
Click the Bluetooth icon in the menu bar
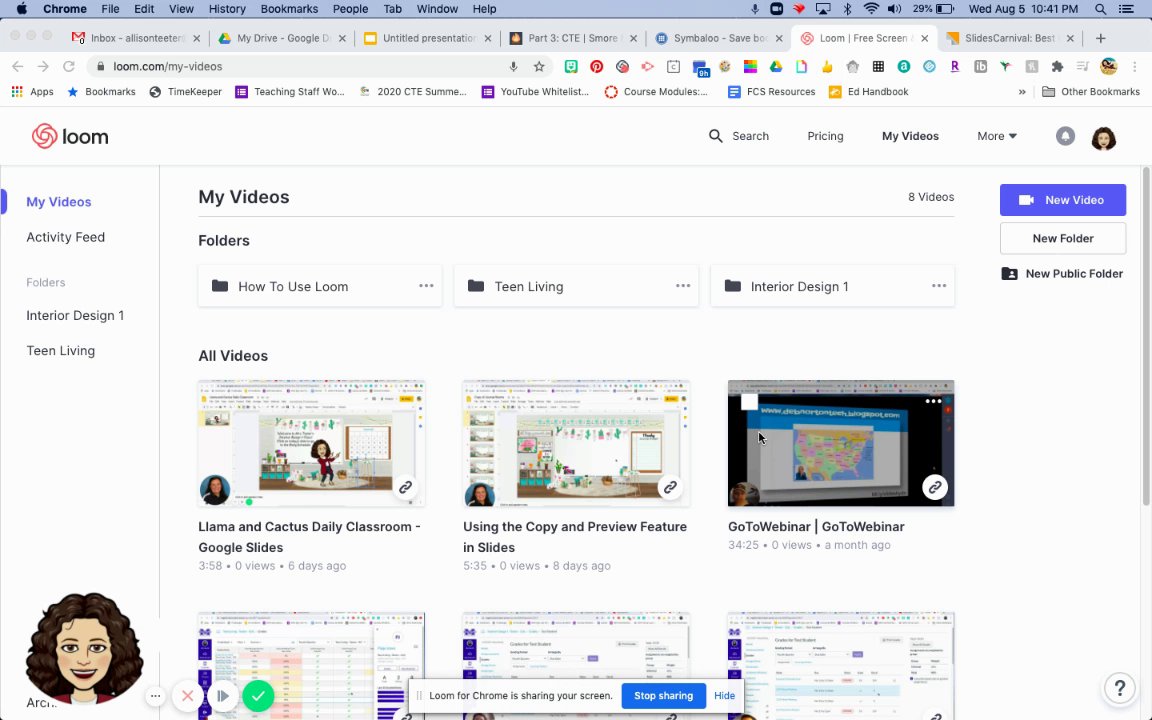847,9
